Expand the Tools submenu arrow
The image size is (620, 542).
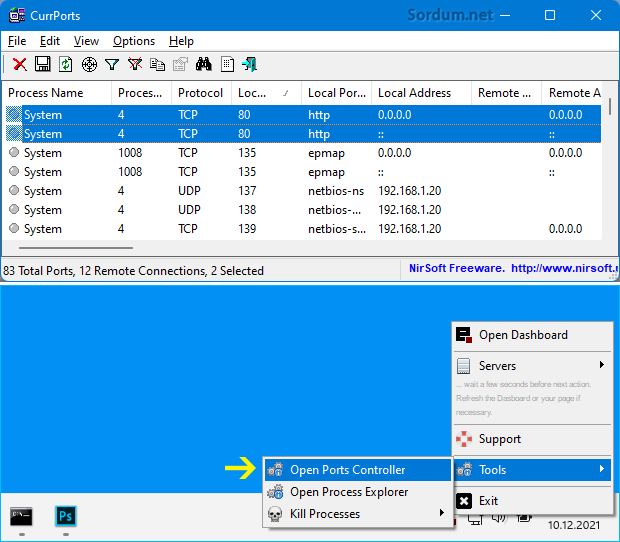[602, 469]
